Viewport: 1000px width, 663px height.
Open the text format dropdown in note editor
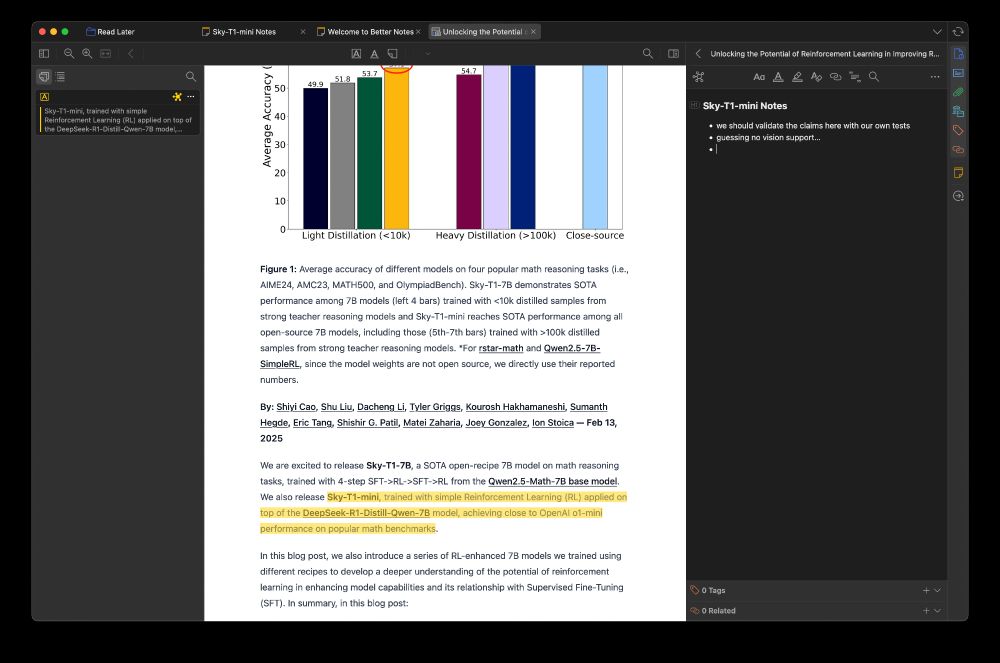[x=759, y=76]
